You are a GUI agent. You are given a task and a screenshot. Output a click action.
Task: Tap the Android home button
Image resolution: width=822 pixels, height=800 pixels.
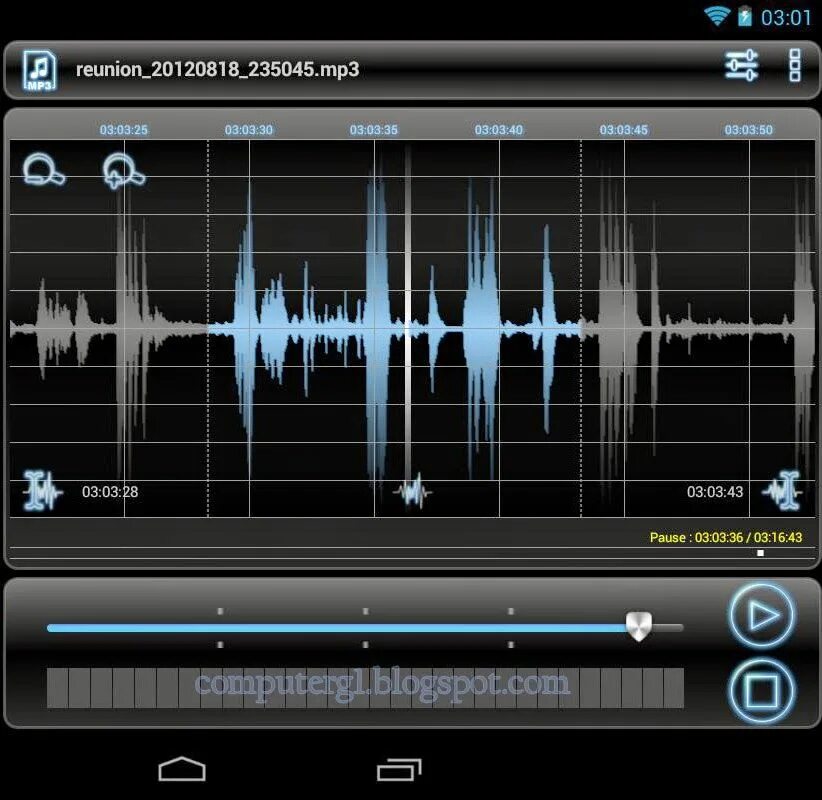point(182,769)
